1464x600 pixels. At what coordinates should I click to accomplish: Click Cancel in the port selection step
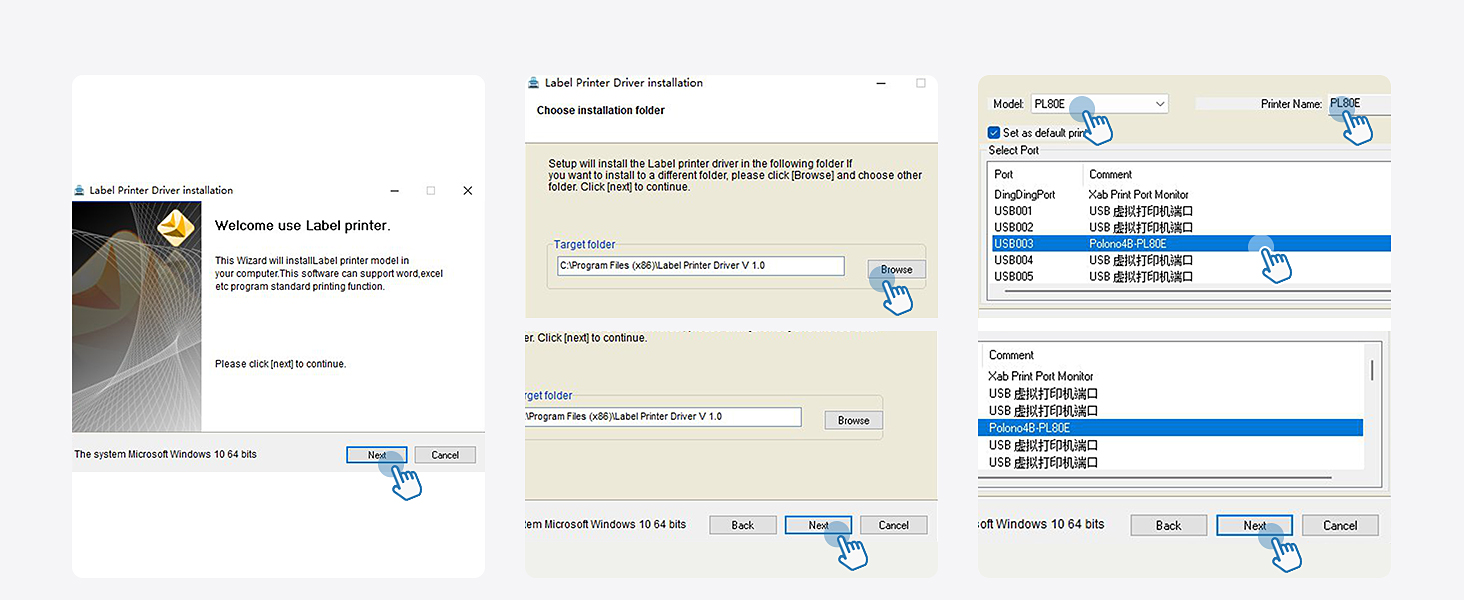click(x=1340, y=525)
